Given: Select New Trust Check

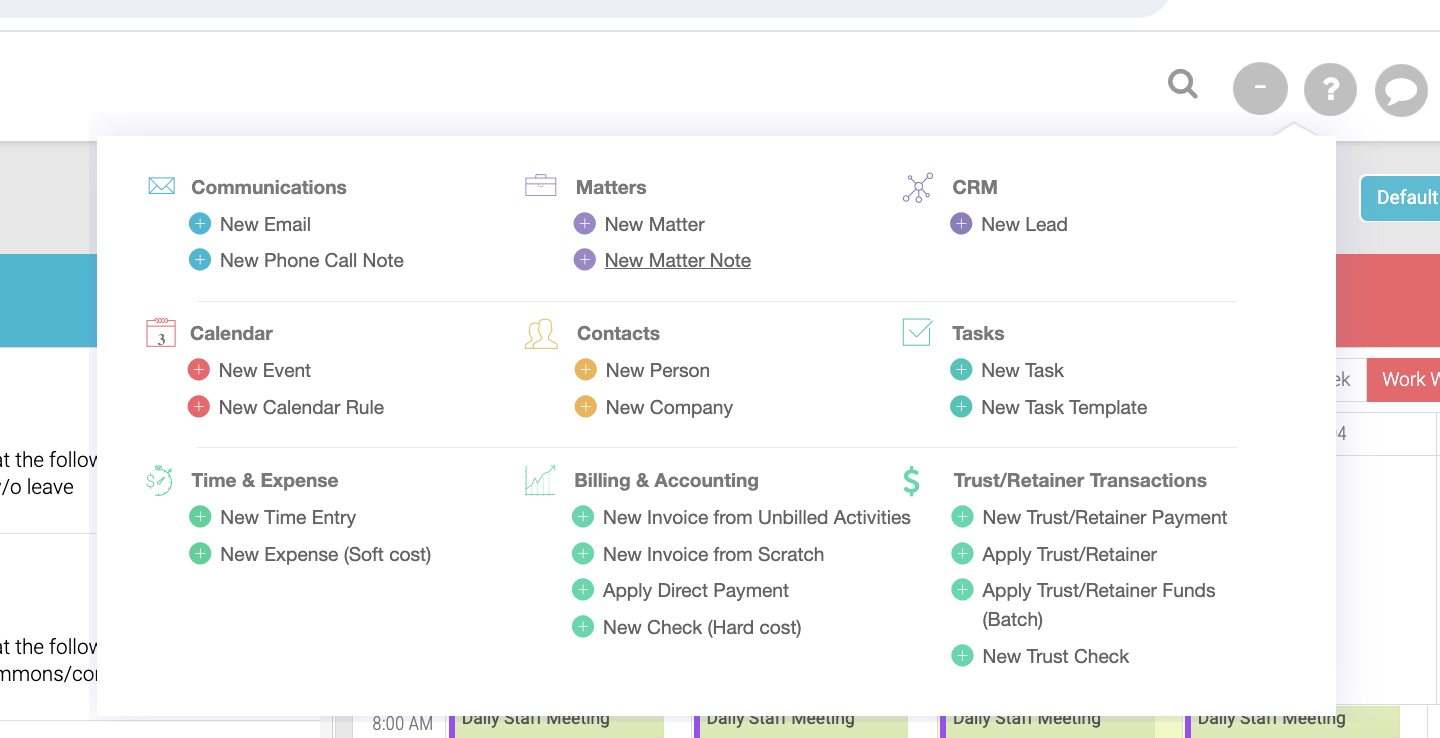Looking at the screenshot, I should pos(1056,656).
